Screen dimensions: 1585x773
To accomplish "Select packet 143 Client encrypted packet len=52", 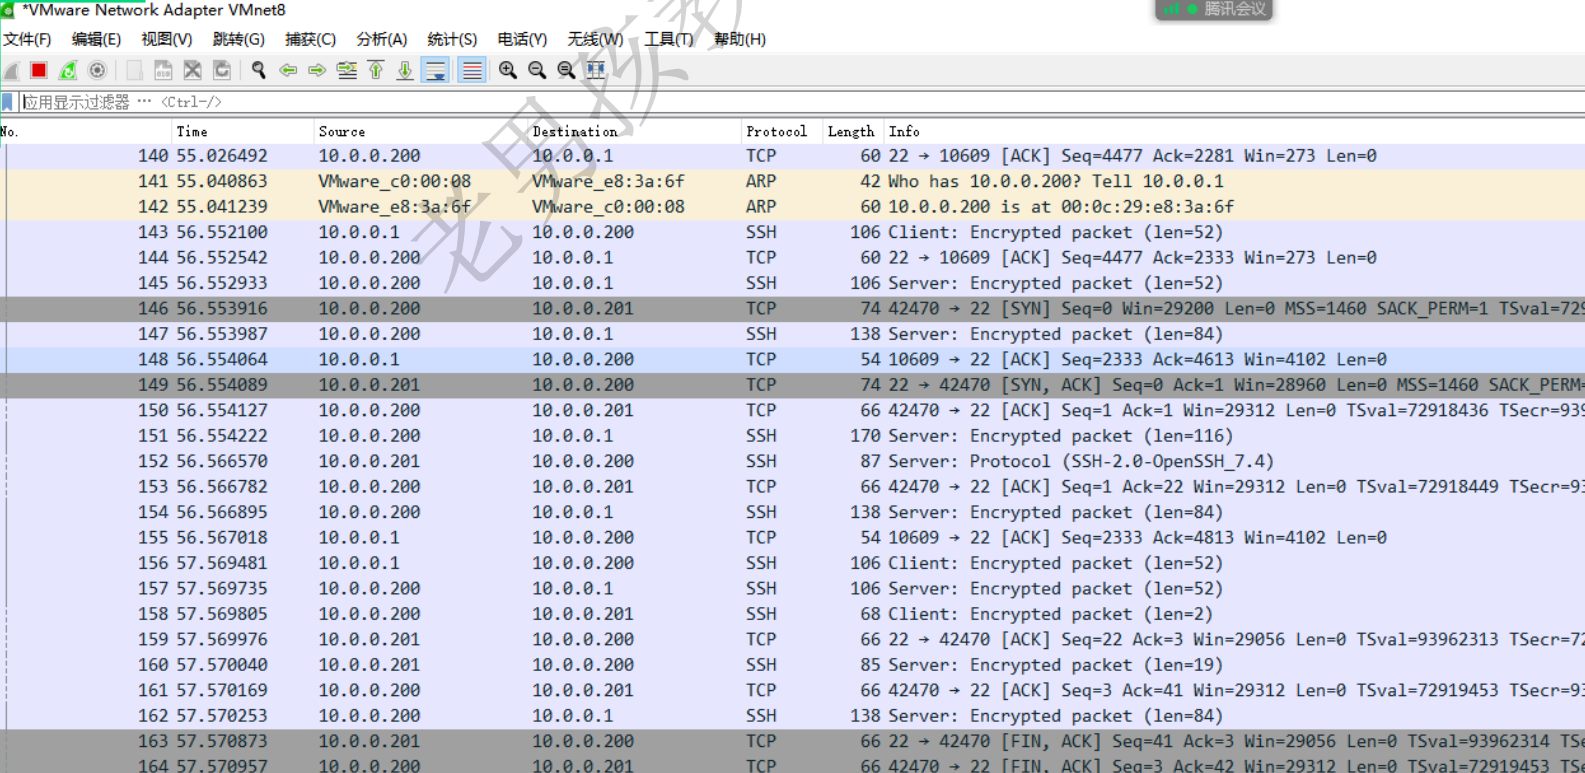I will click(792, 232).
